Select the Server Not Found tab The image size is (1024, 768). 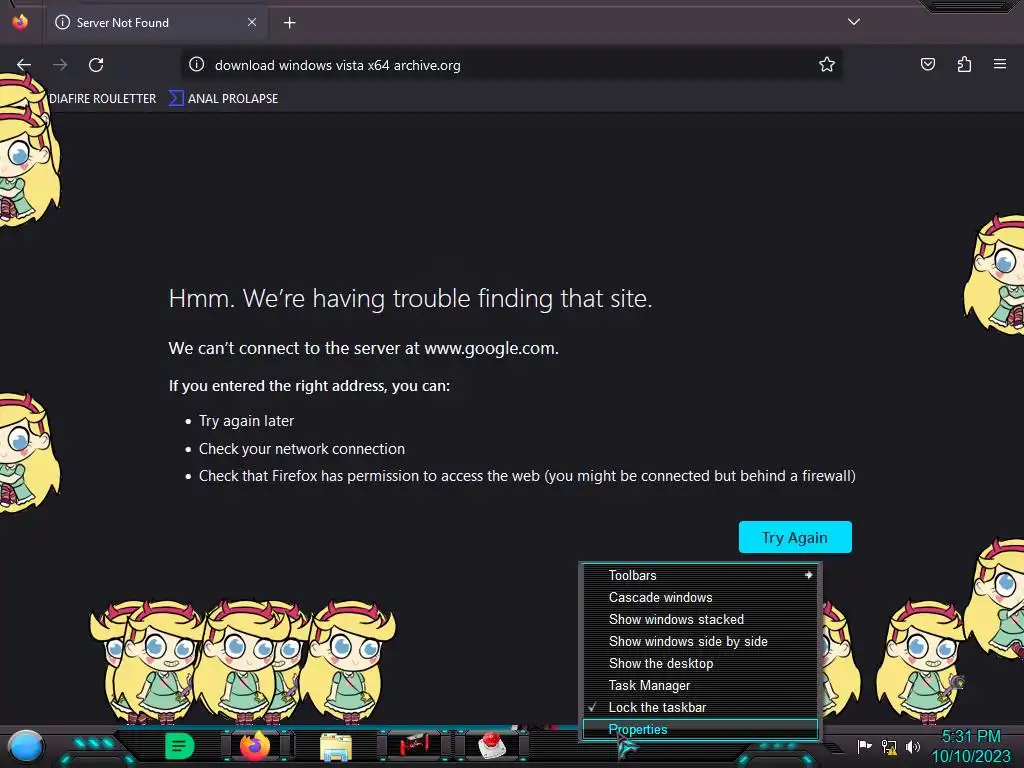(x=157, y=23)
